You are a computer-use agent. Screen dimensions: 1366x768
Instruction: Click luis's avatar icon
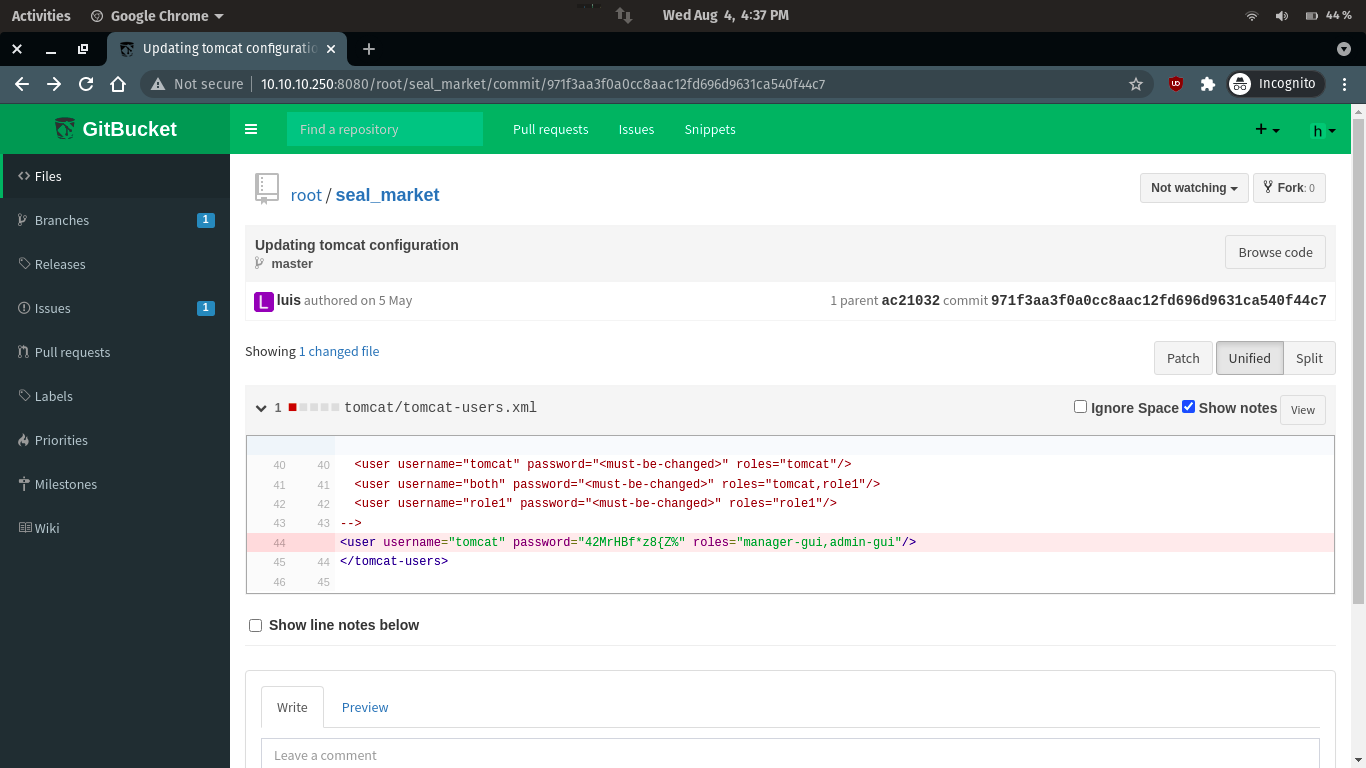(263, 301)
